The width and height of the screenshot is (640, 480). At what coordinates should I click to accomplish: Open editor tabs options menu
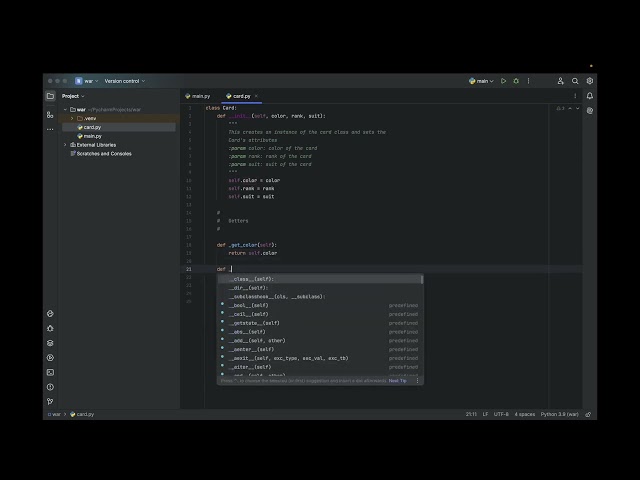coord(575,96)
